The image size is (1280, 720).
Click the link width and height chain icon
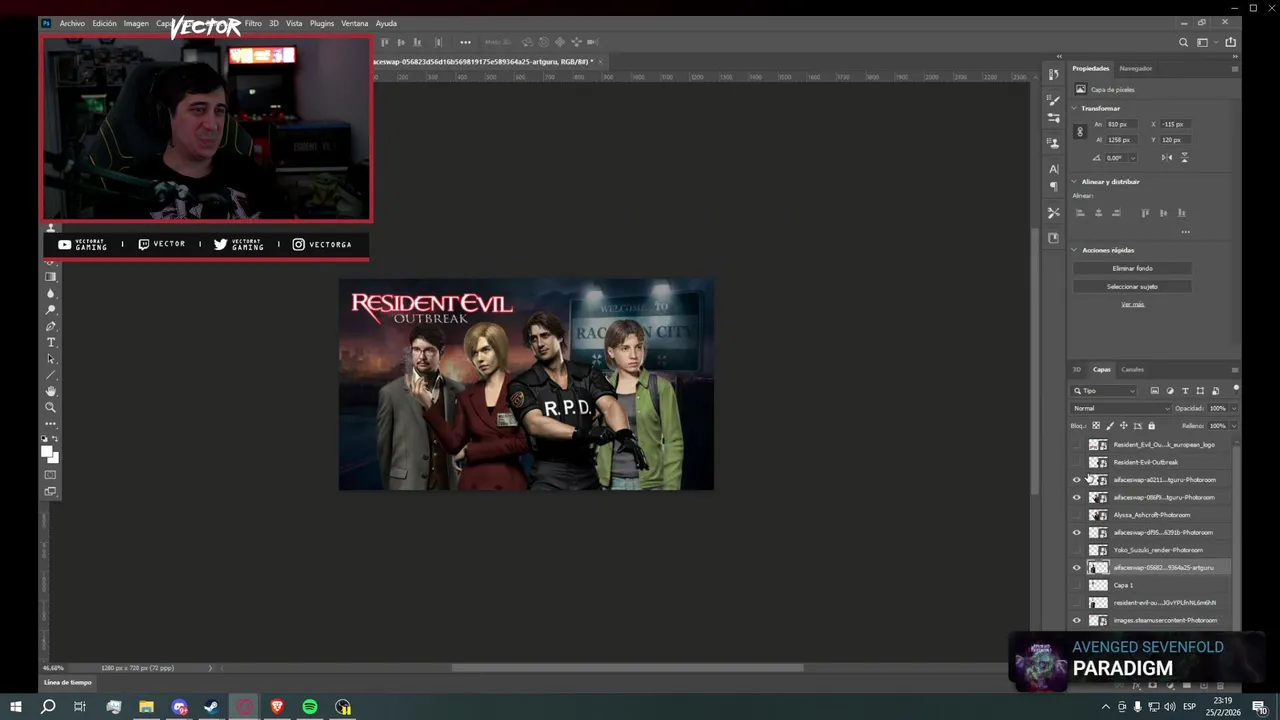[1079, 132]
